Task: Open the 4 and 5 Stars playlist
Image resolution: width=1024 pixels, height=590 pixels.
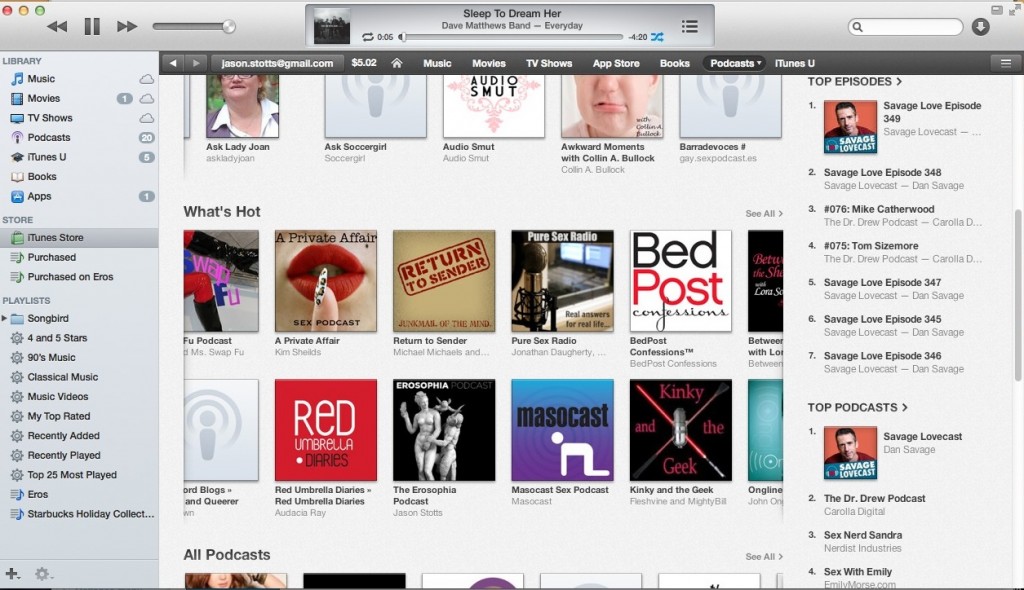Action: tap(57, 338)
